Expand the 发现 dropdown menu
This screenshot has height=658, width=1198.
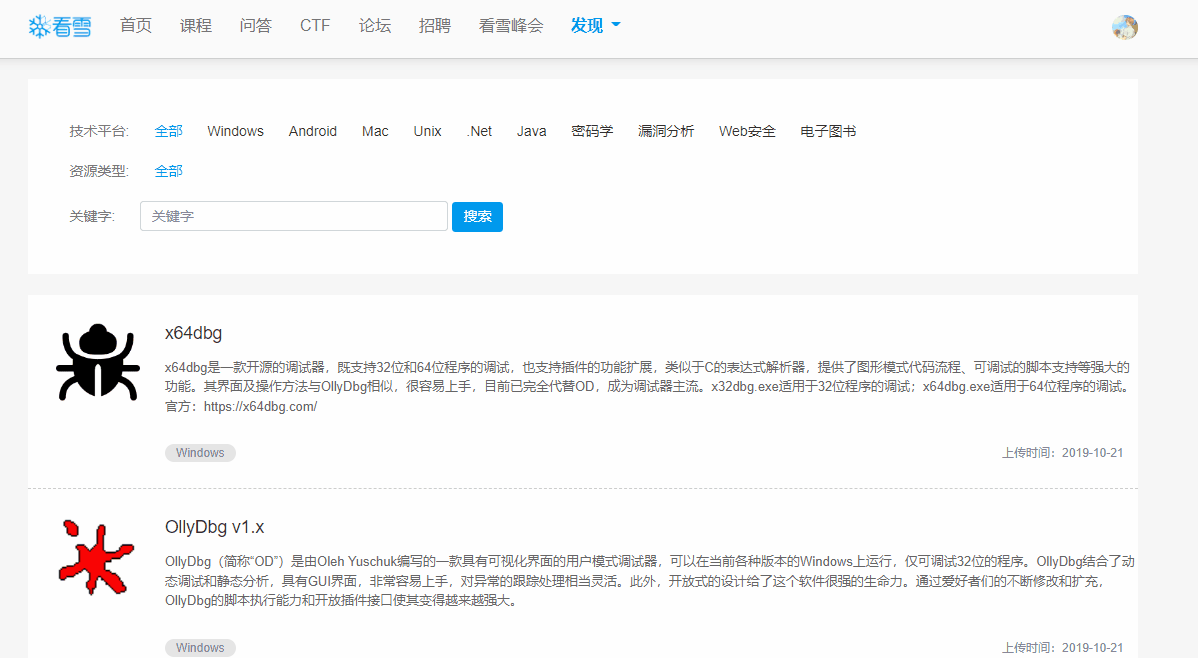[595, 25]
